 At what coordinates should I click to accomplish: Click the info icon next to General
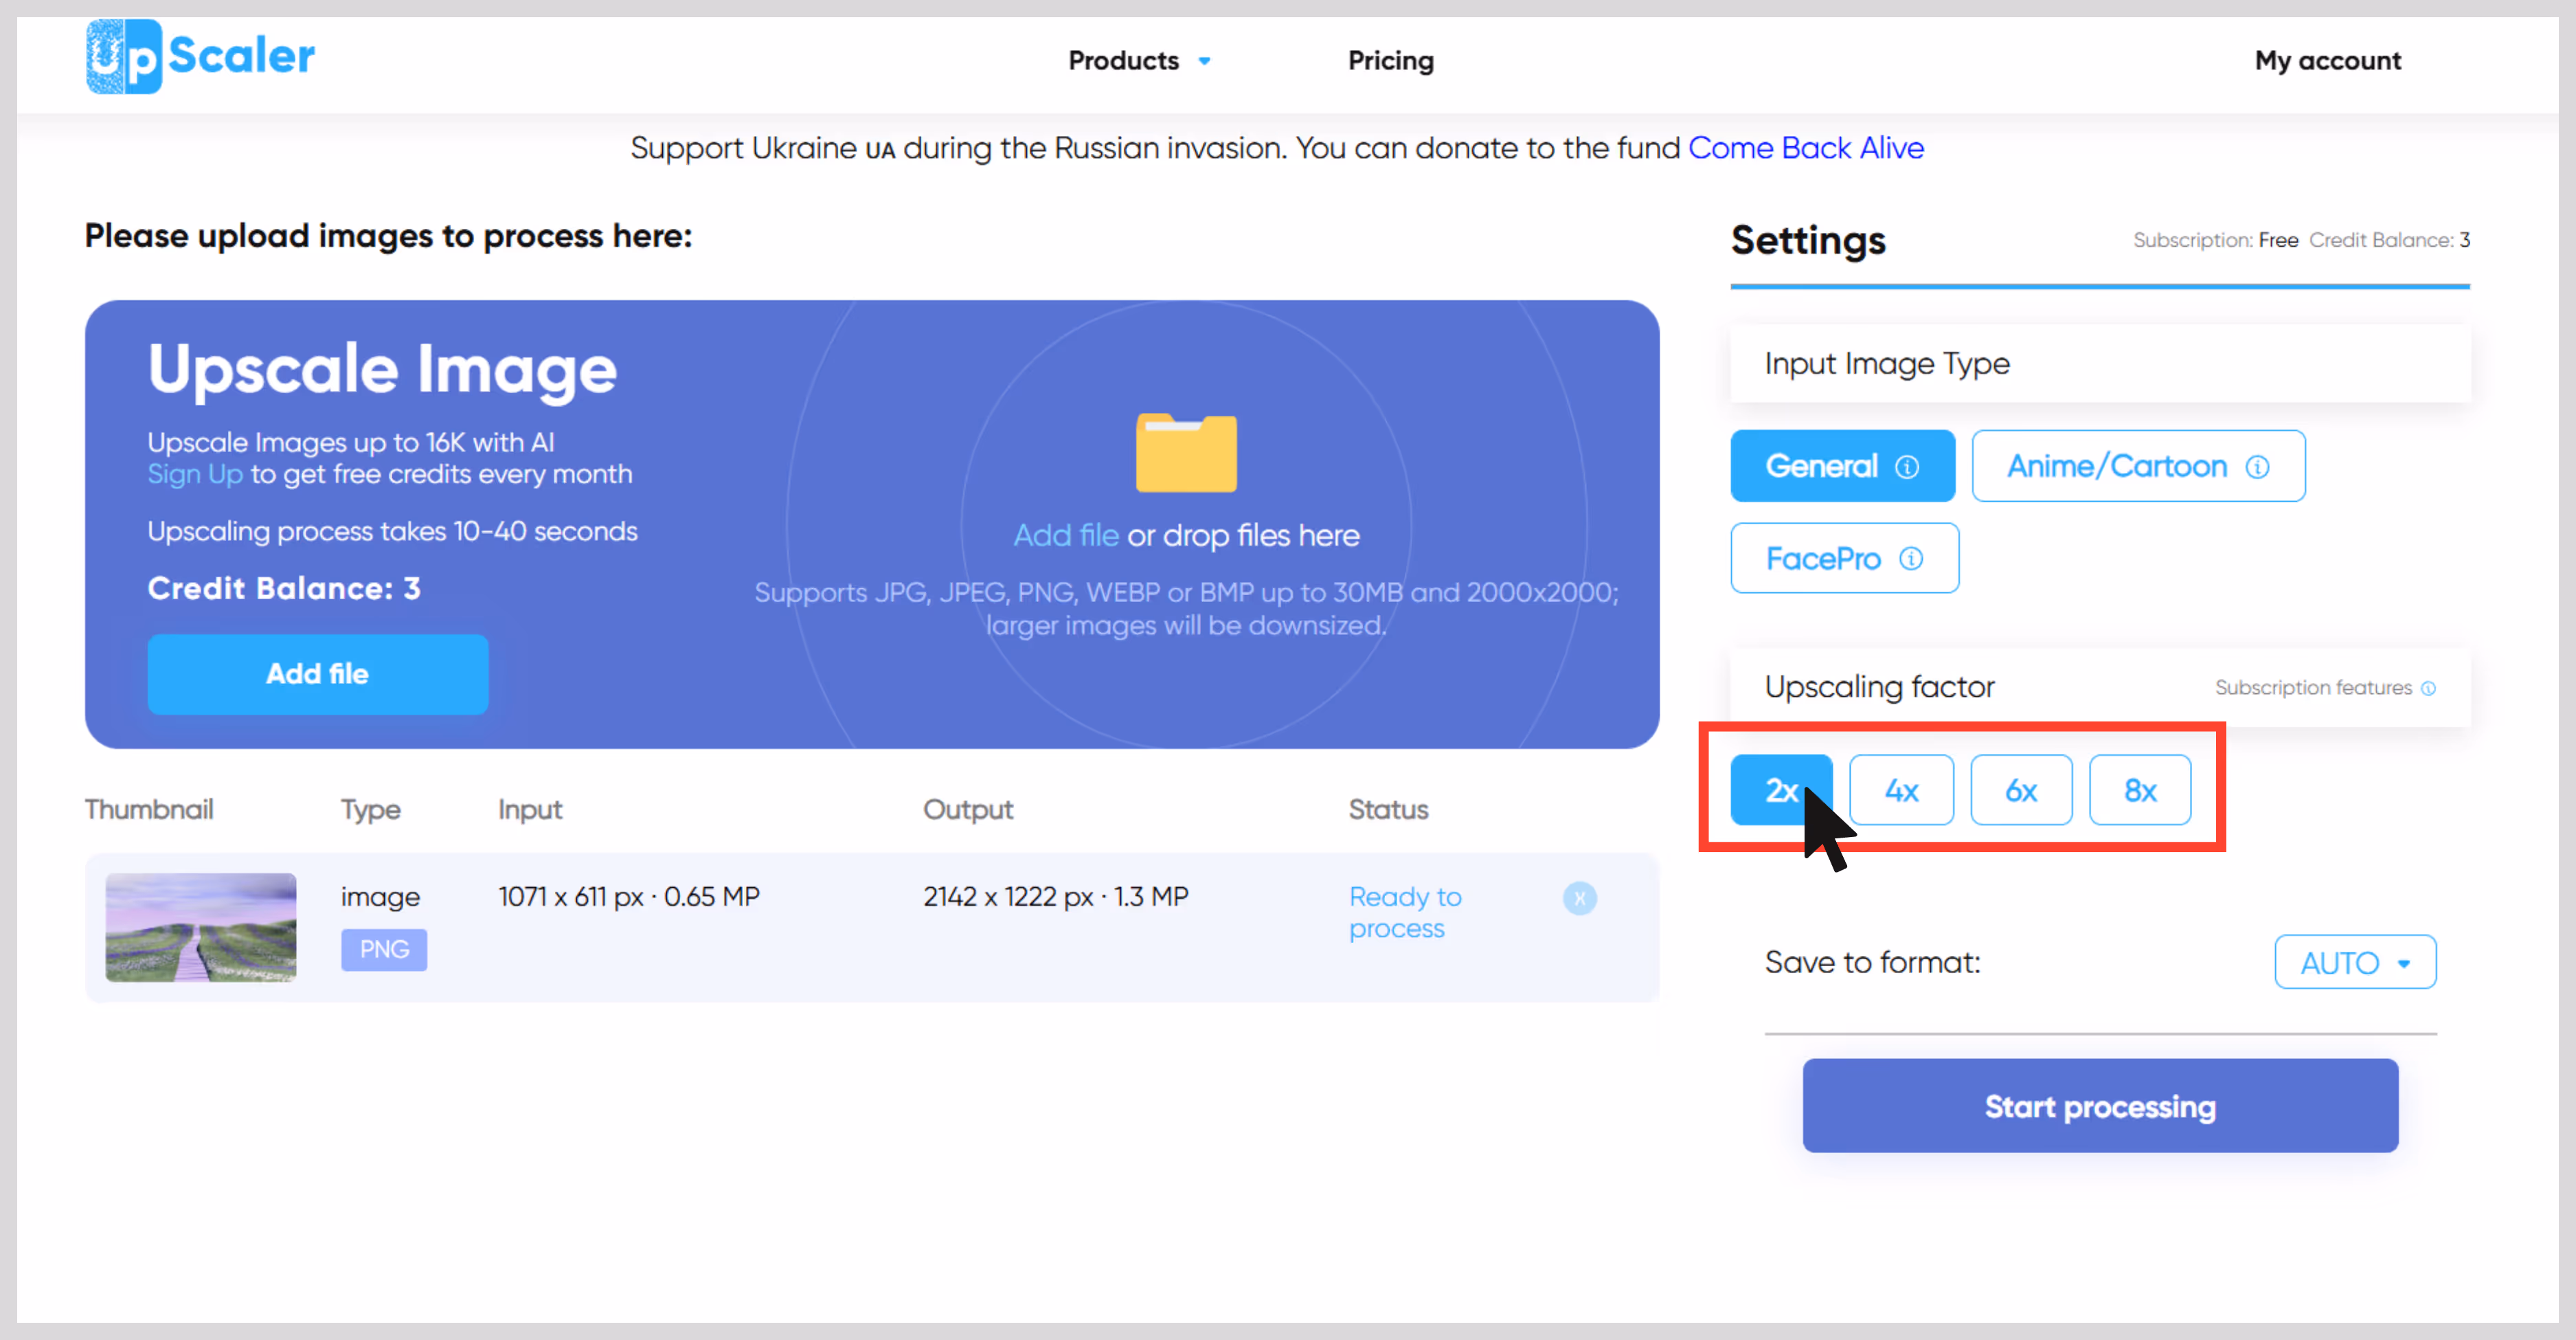click(1907, 467)
